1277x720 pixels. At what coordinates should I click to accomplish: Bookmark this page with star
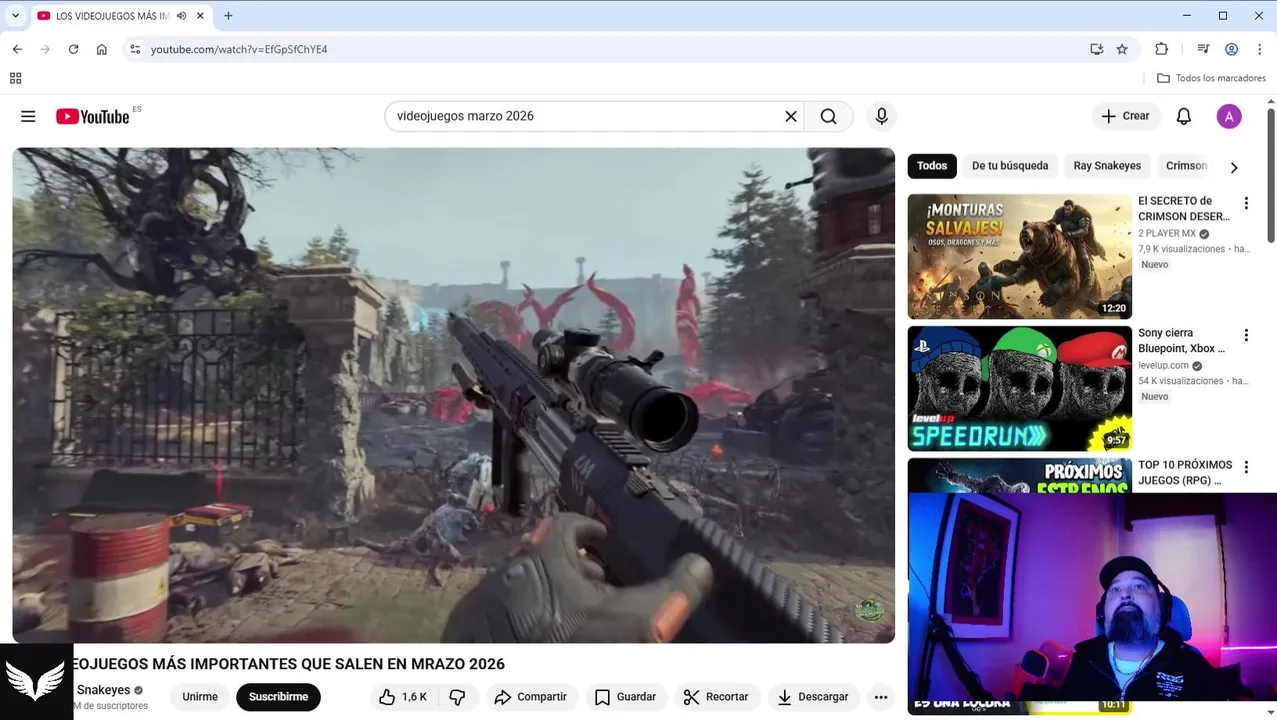[1122, 49]
